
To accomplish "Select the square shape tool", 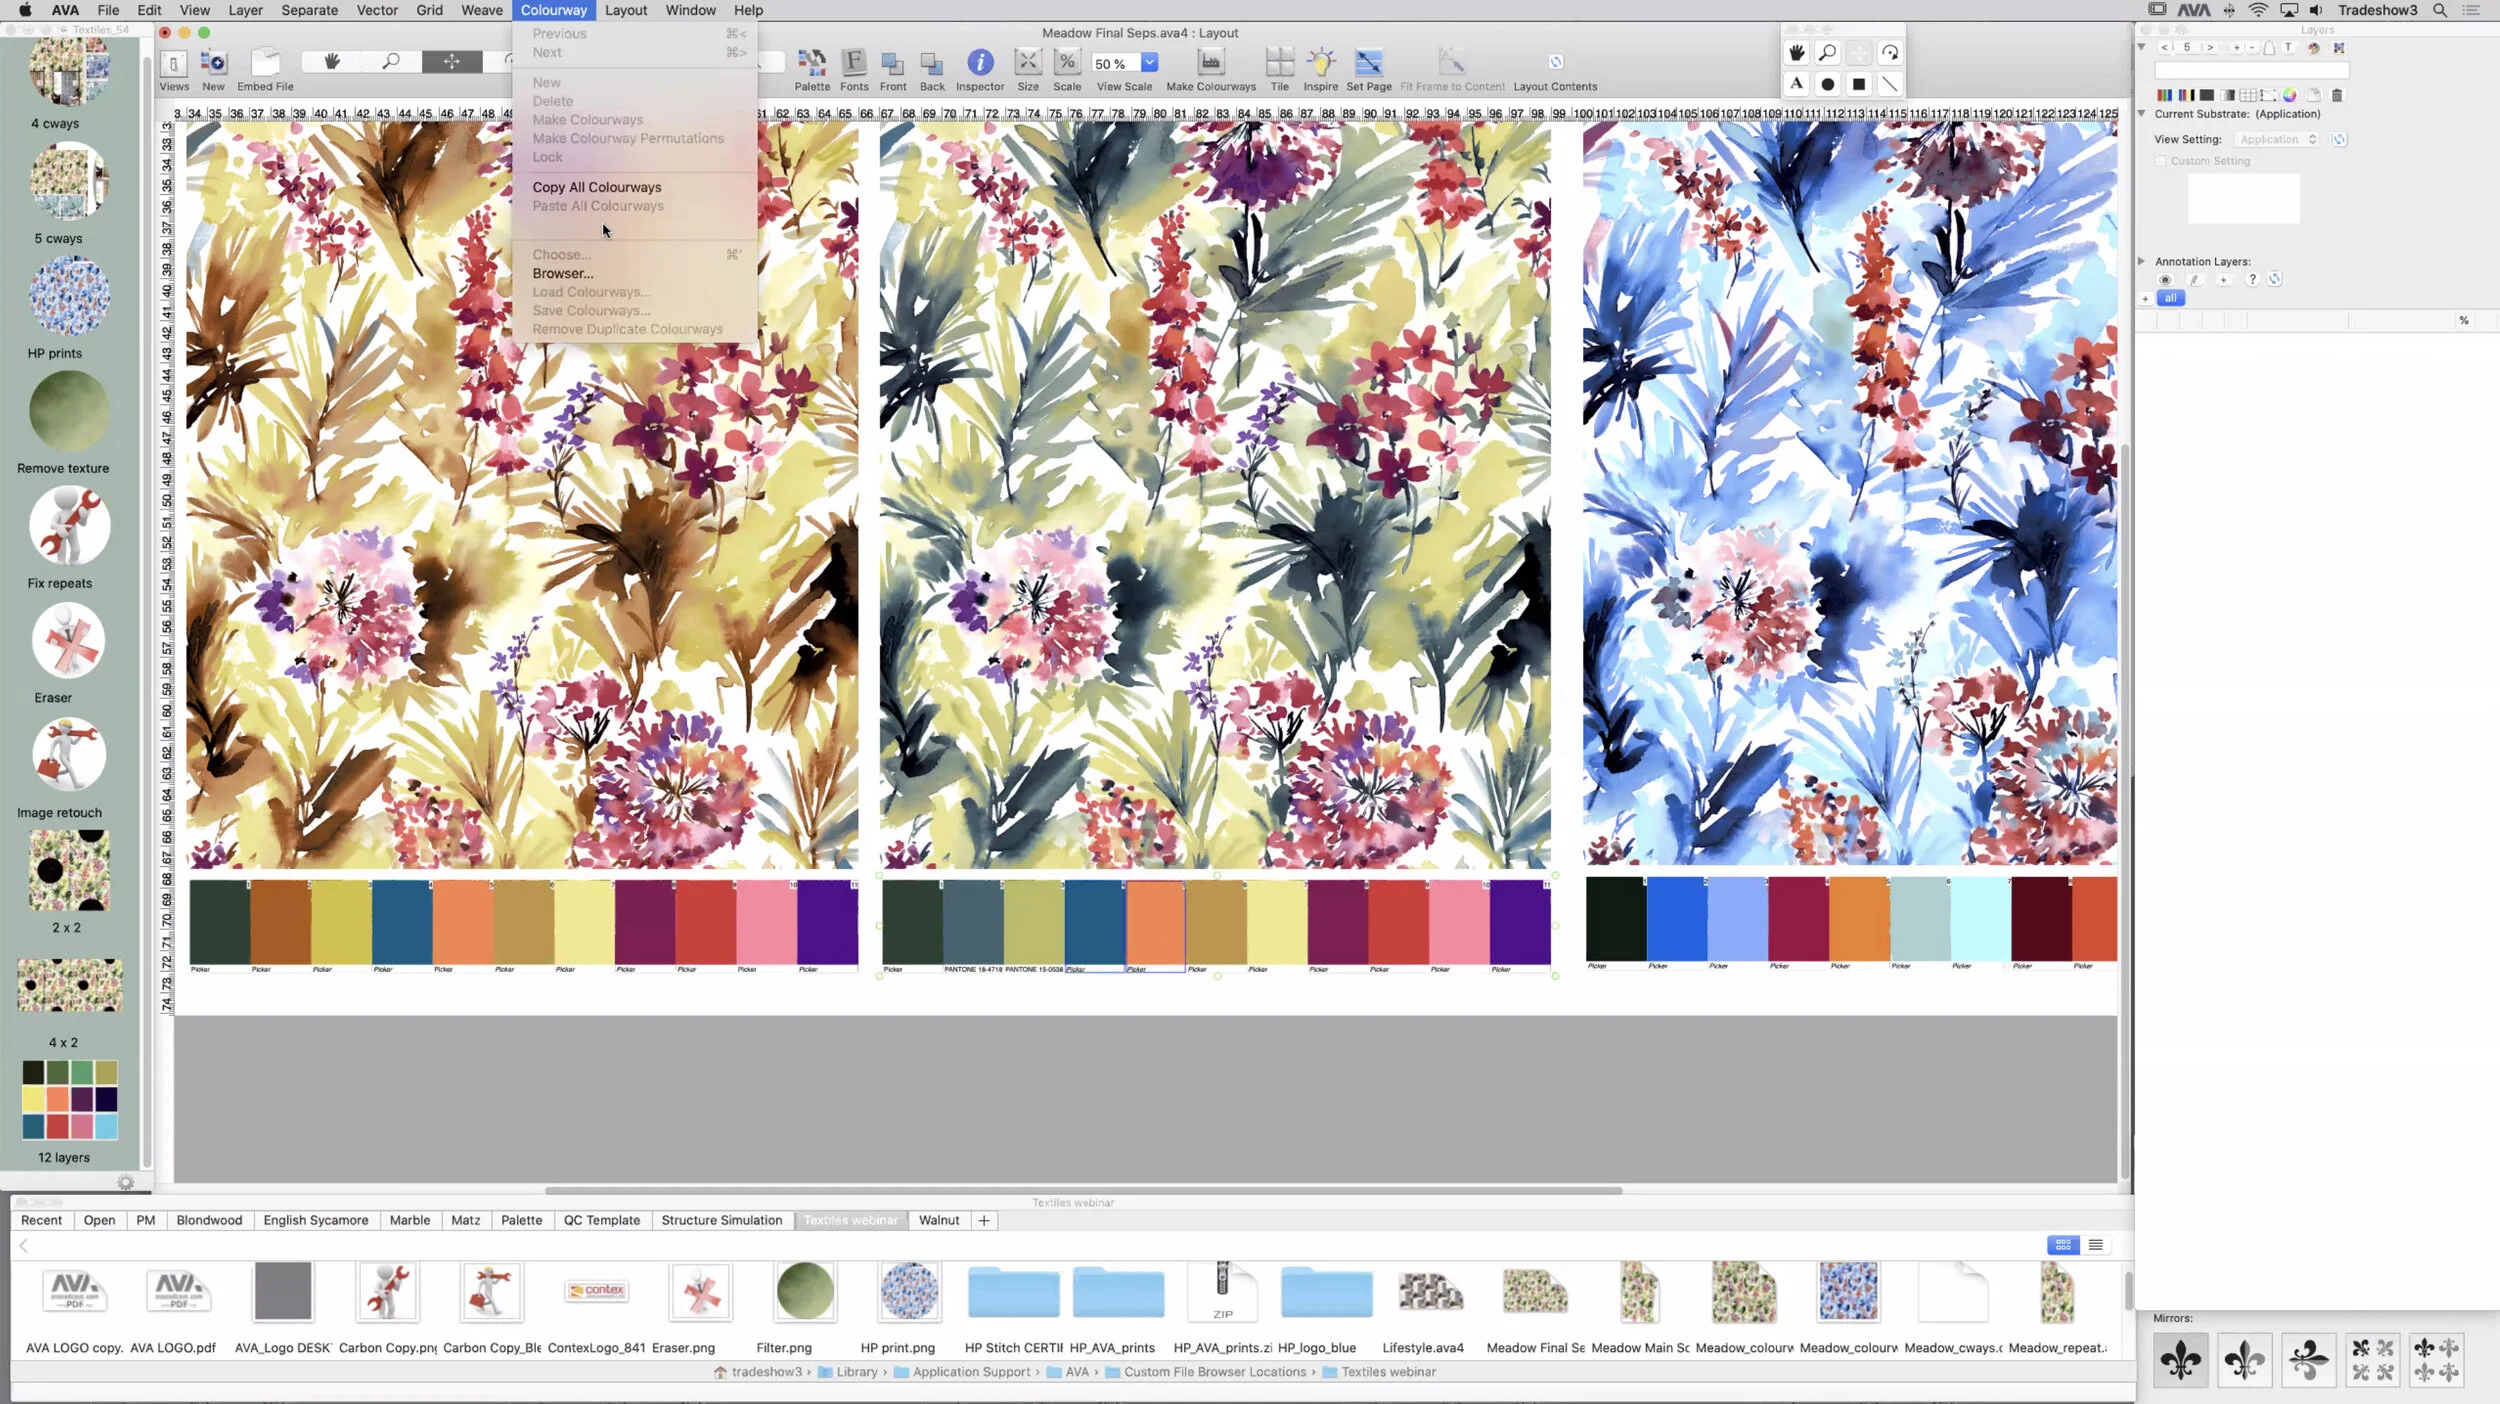I will tap(1859, 84).
